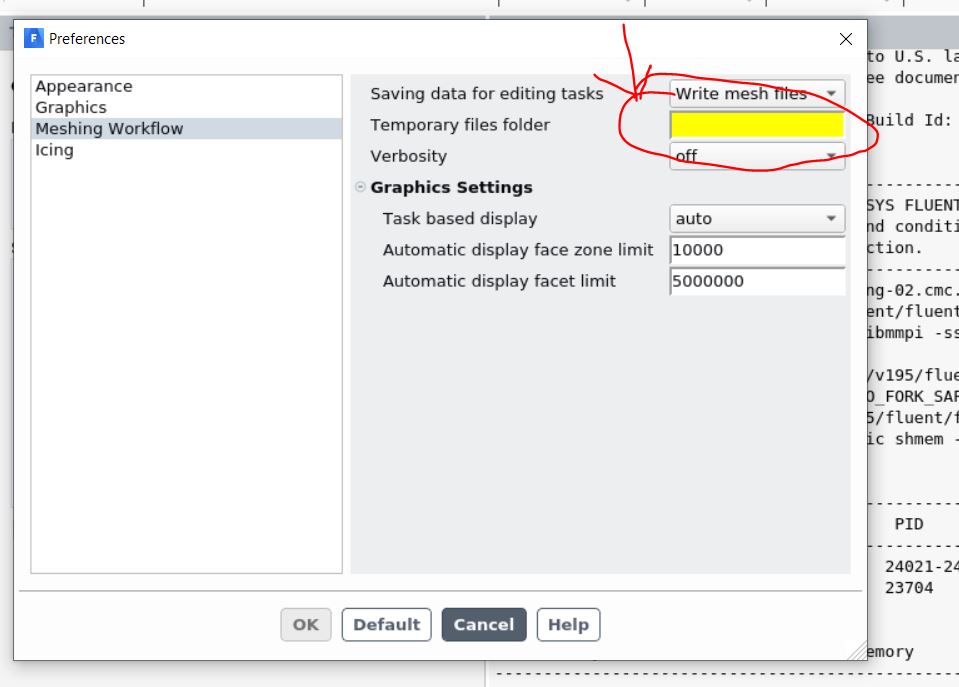Reset preferences with the Default button
The height and width of the screenshot is (687, 959).
[x=386, y=625]
